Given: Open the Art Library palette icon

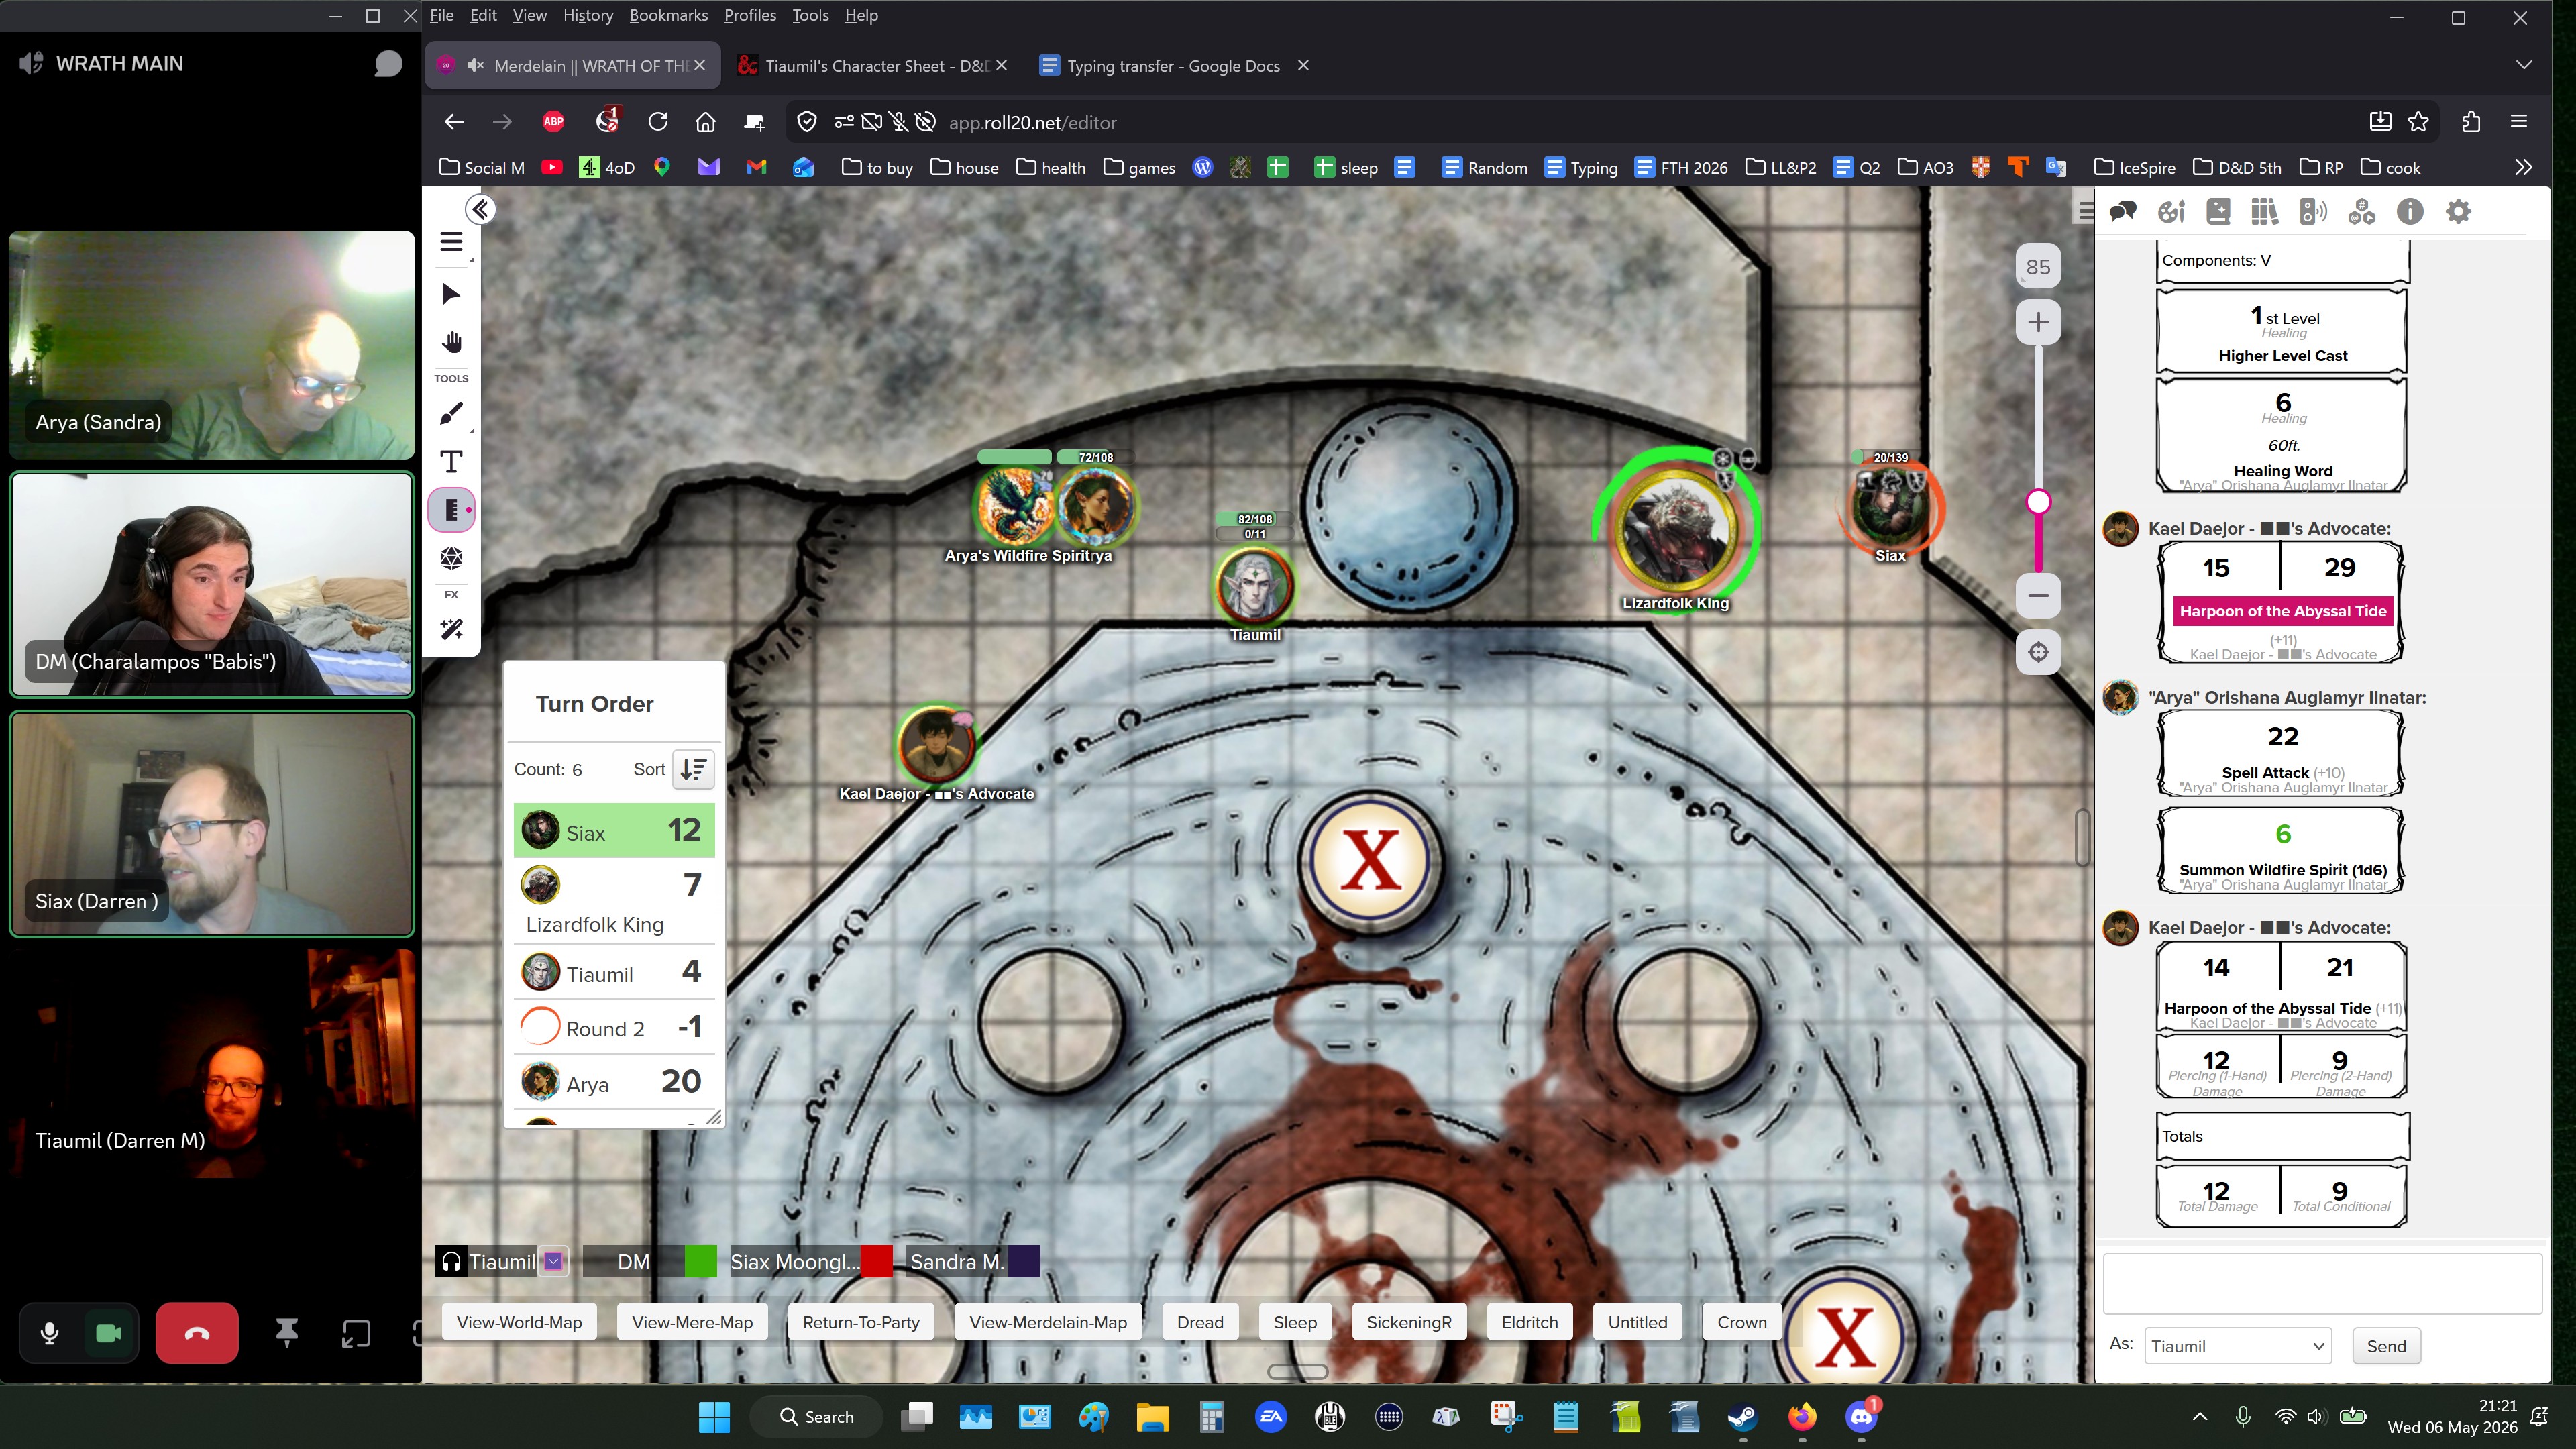Looking at the screenshot, I should [x=2170, y=212].
